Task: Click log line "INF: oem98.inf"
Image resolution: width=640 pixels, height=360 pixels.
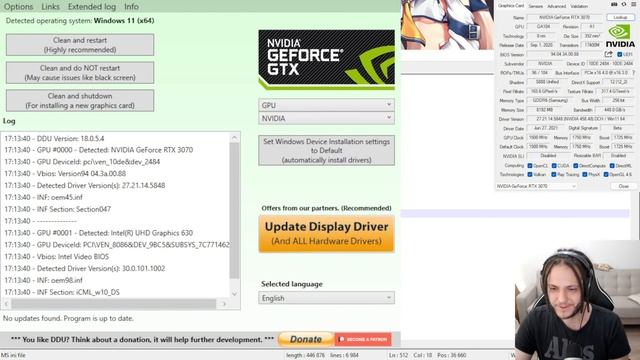Action: point(44,280)
